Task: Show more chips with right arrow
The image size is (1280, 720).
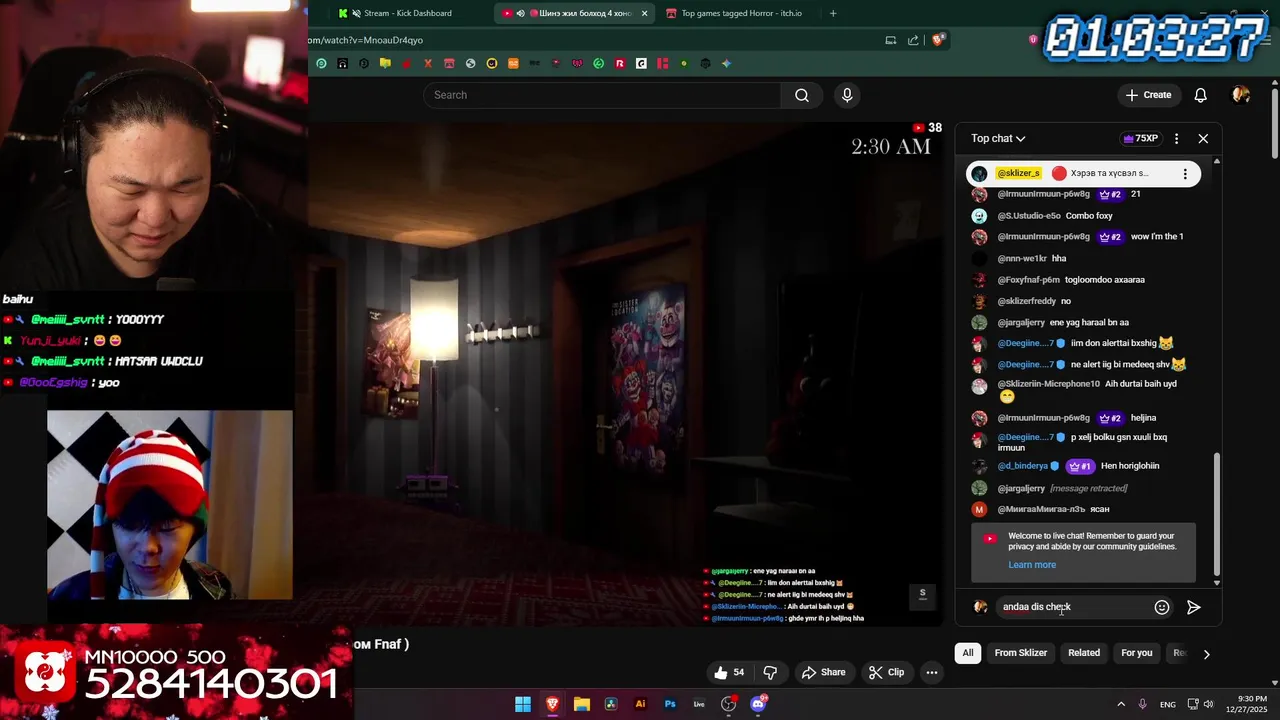Action: pos(1206,654)
